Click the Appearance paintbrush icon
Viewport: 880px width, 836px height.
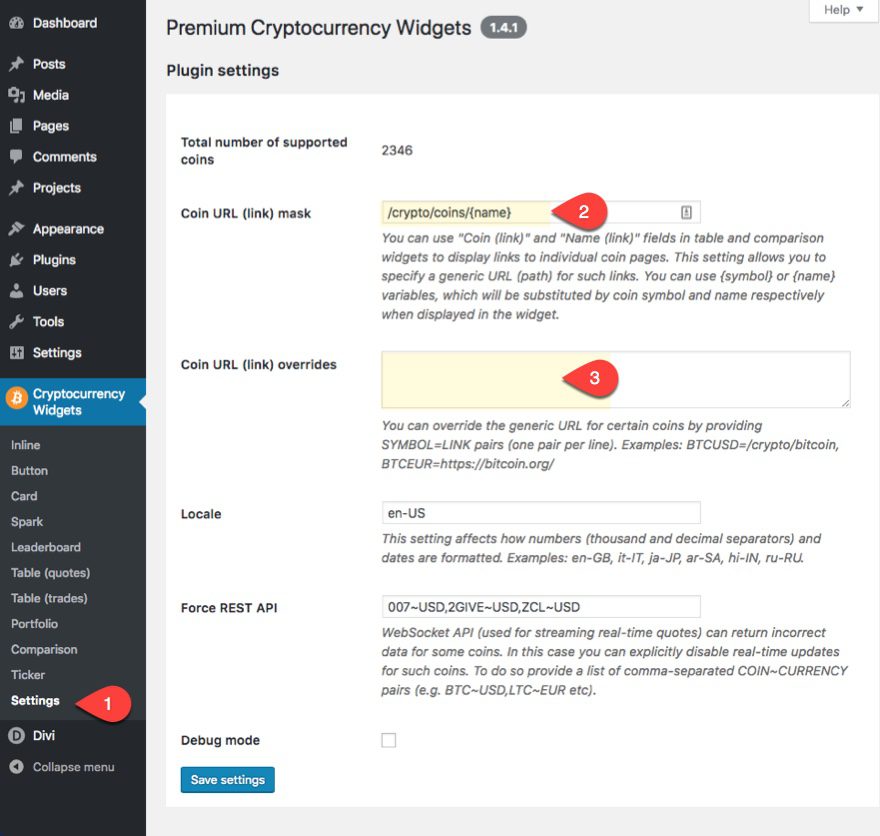tap(16, 229)
